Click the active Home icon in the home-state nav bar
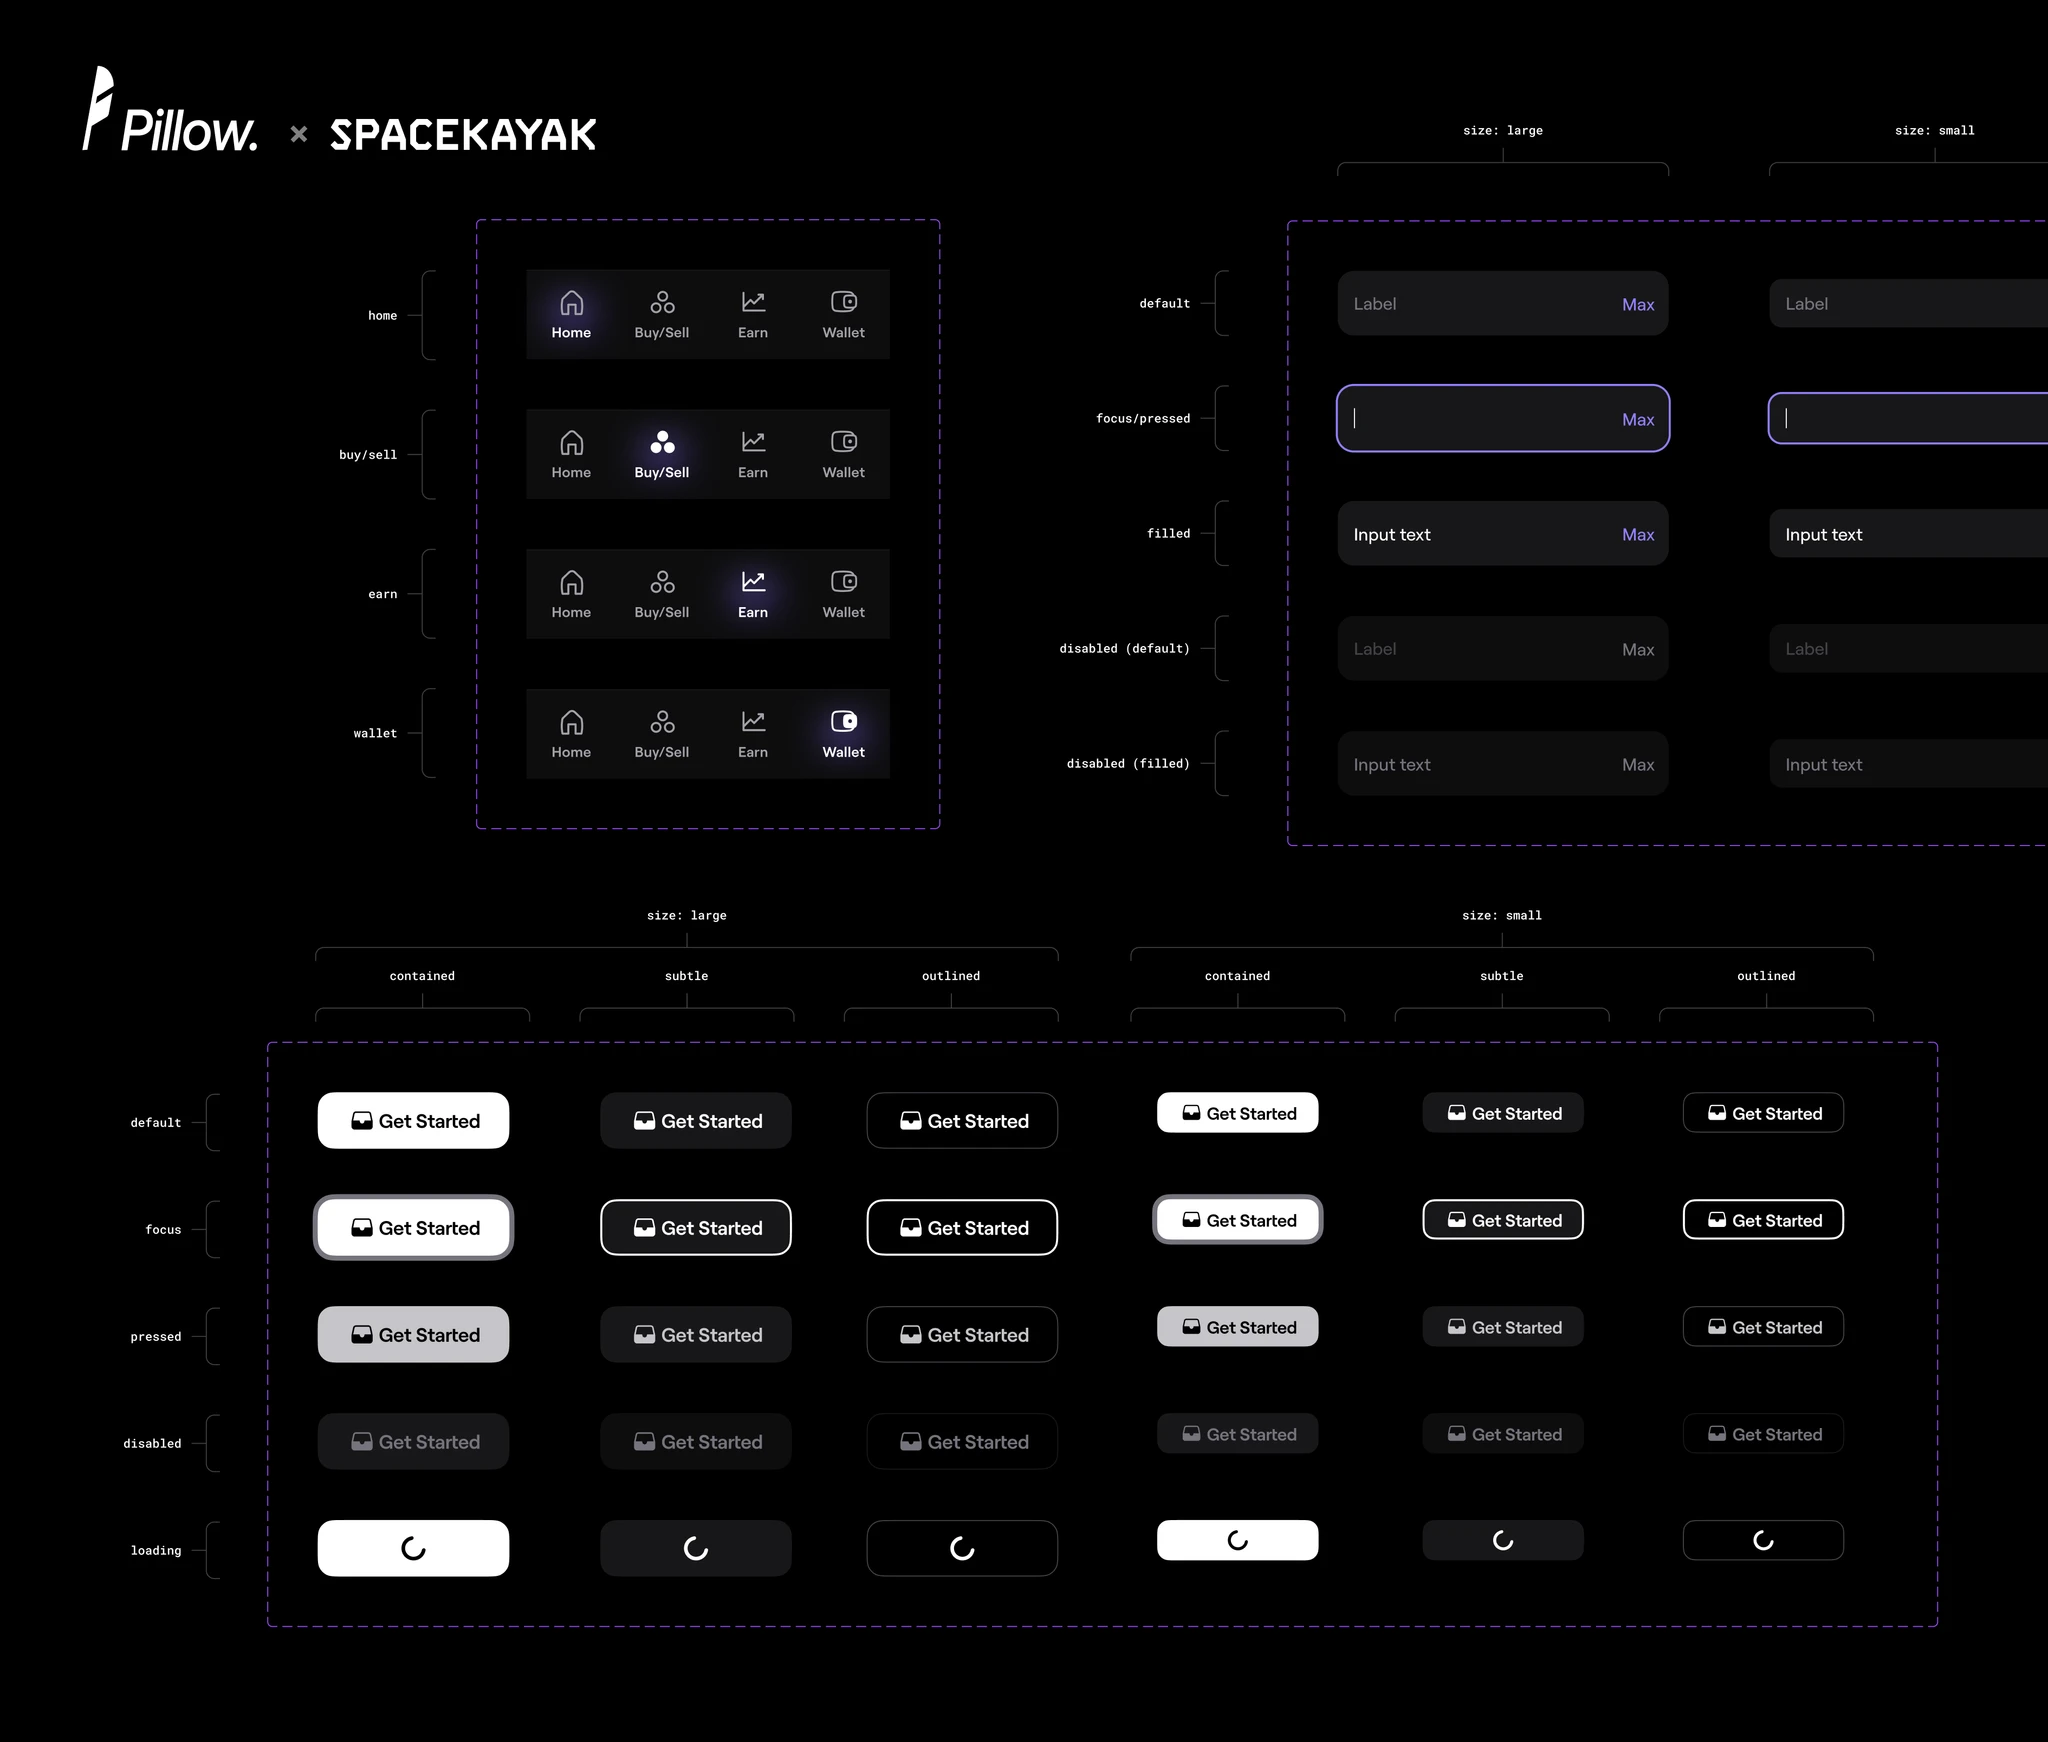 point(571,302)
